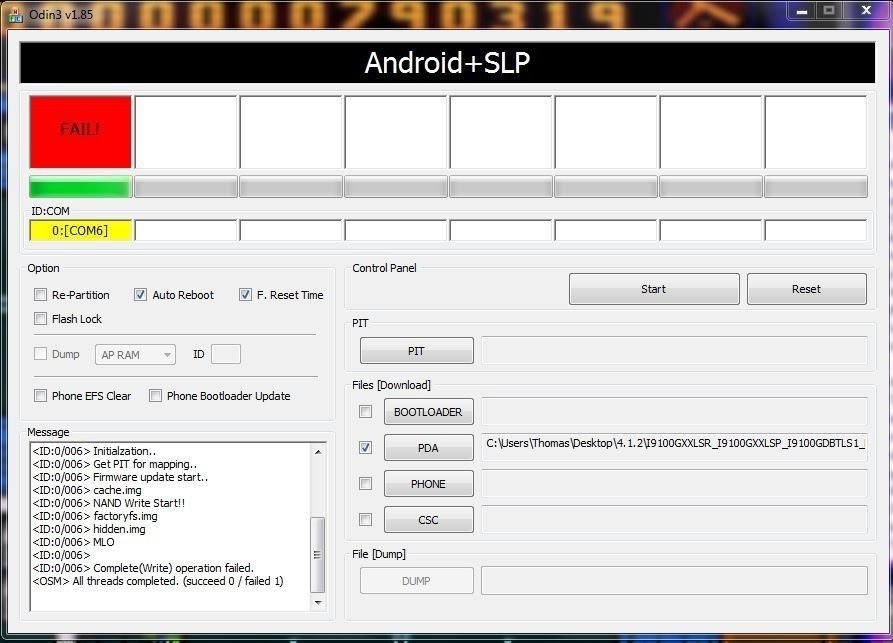This screenshot has width=893, height=643.
Task: Click the Start button
Action: [654, 289]
